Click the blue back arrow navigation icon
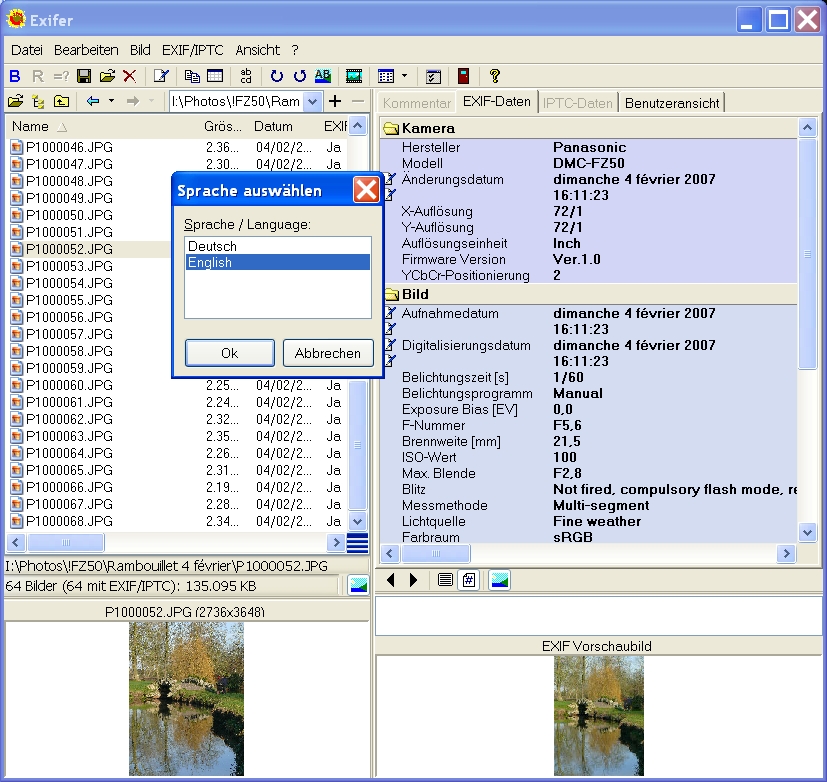Viewport: 827px width, 782px height. [x=93, y=101]
